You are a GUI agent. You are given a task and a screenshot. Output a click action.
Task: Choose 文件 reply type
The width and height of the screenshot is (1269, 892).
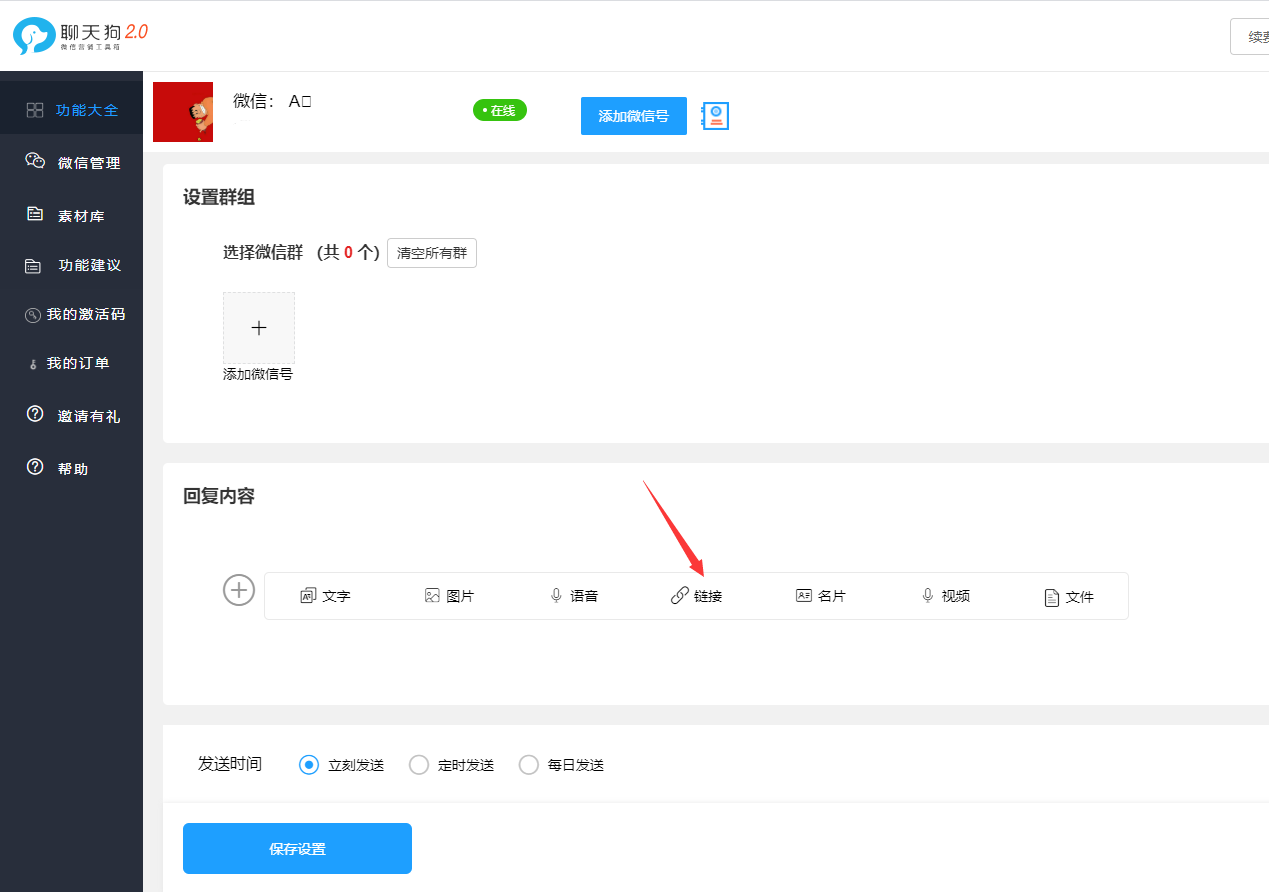1069,597
